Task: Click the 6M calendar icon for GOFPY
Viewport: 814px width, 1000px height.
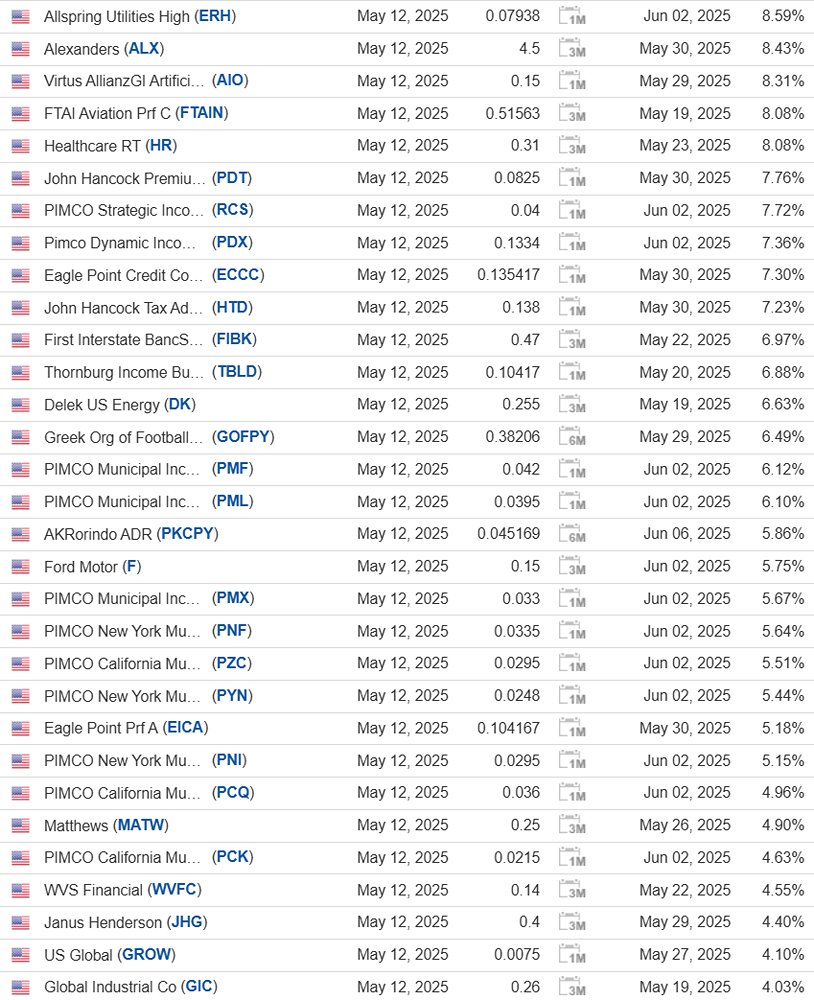Action: tap(572, 437)
